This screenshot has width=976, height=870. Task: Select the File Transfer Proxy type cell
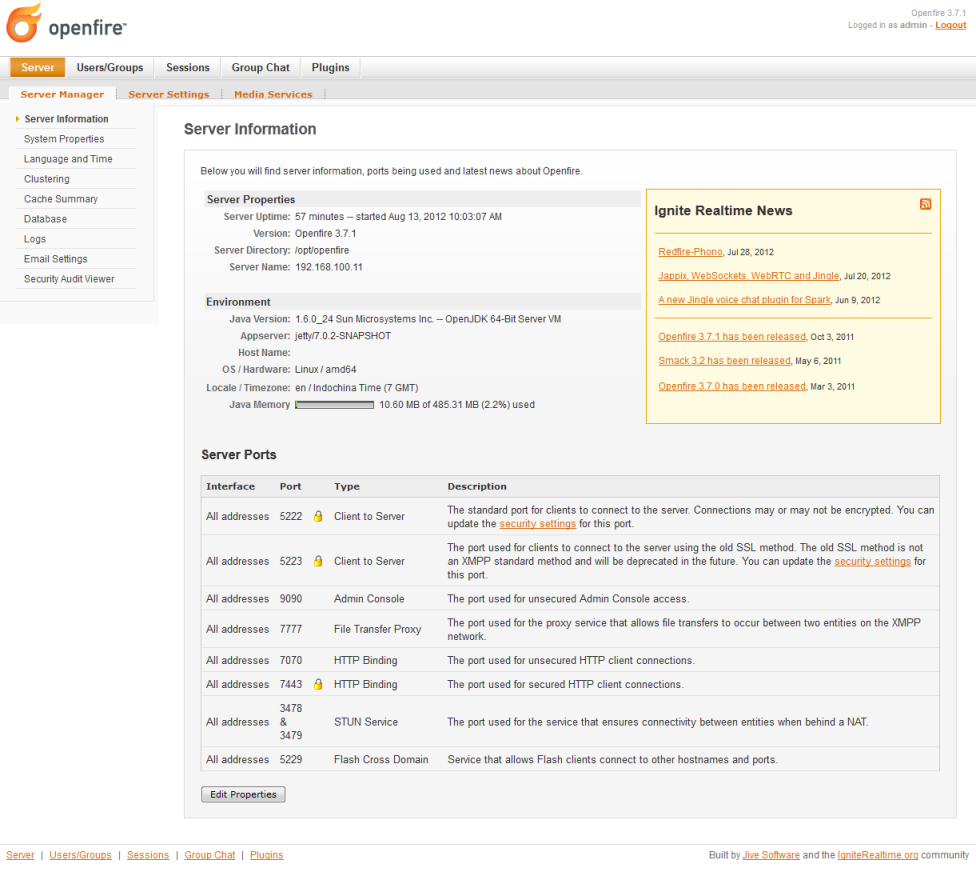(x=377, y=629)
